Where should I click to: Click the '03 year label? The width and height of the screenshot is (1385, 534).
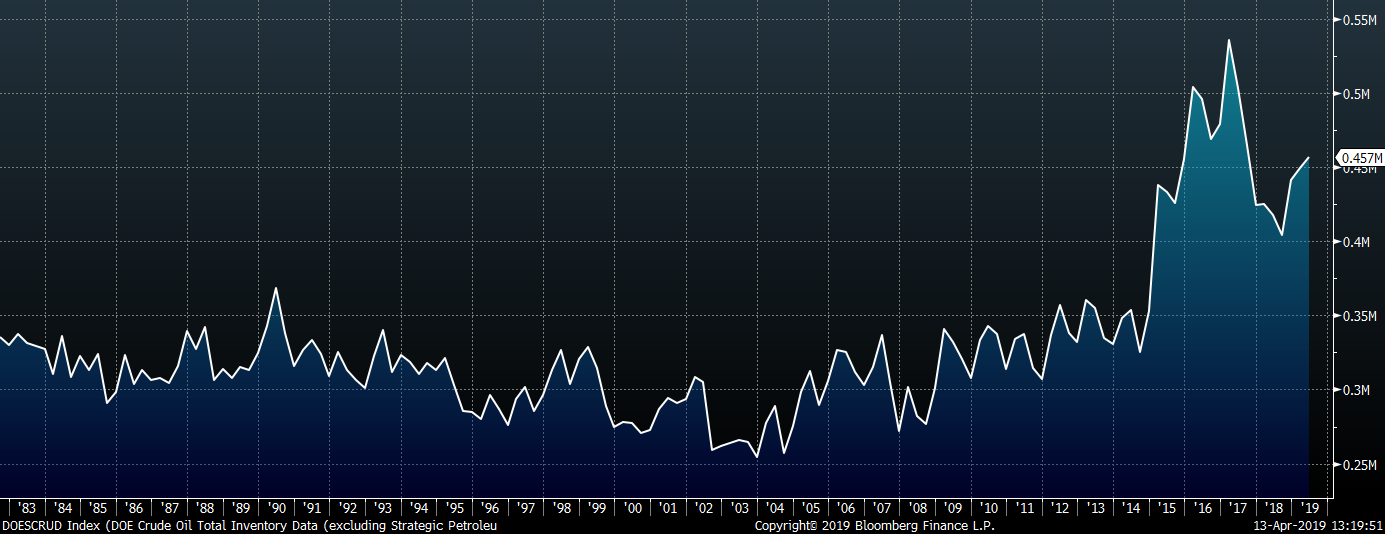pos(741,508)
